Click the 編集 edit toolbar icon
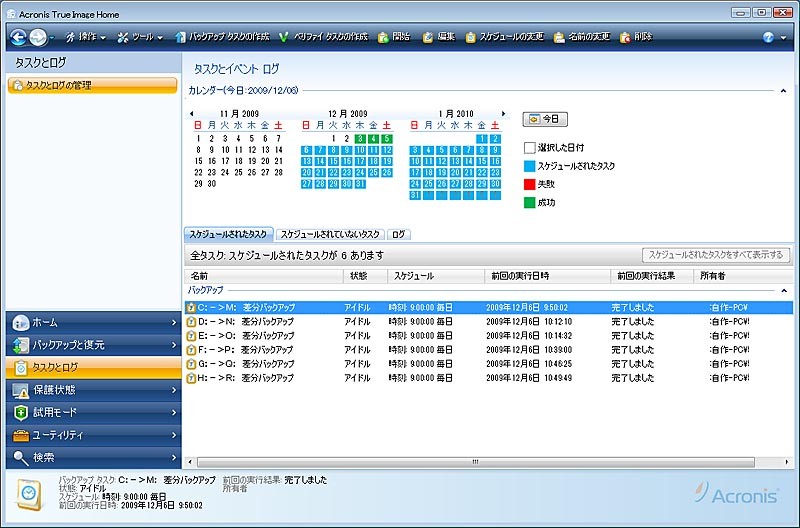Viewport: 800px width, 528px height. click(428, 37)
